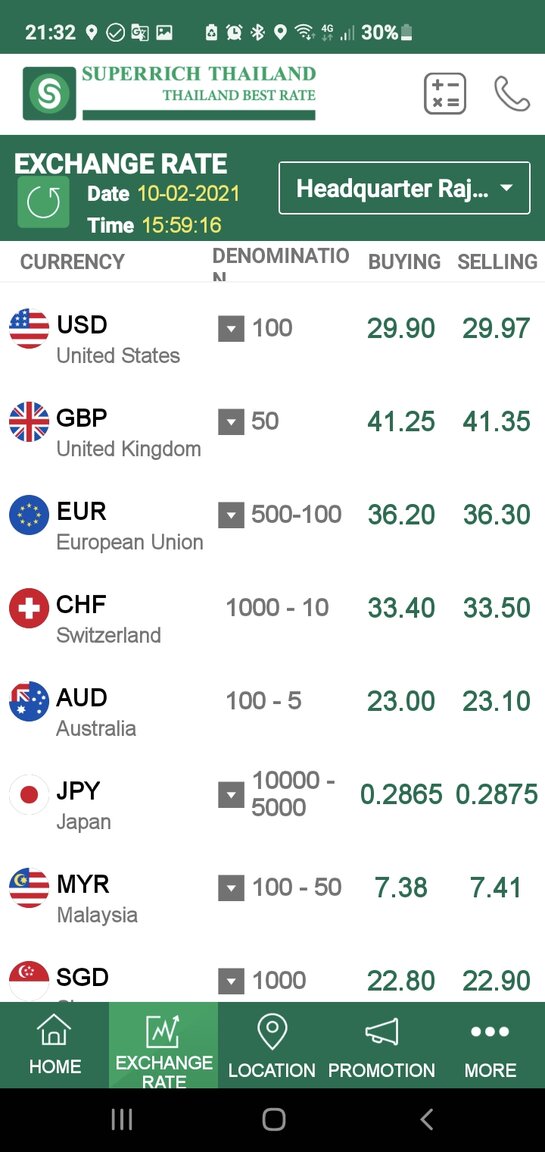The width and height of the screenshot is (545, 1152).
Task: Expand GBP denomination arrow
Action: [231, 422]
